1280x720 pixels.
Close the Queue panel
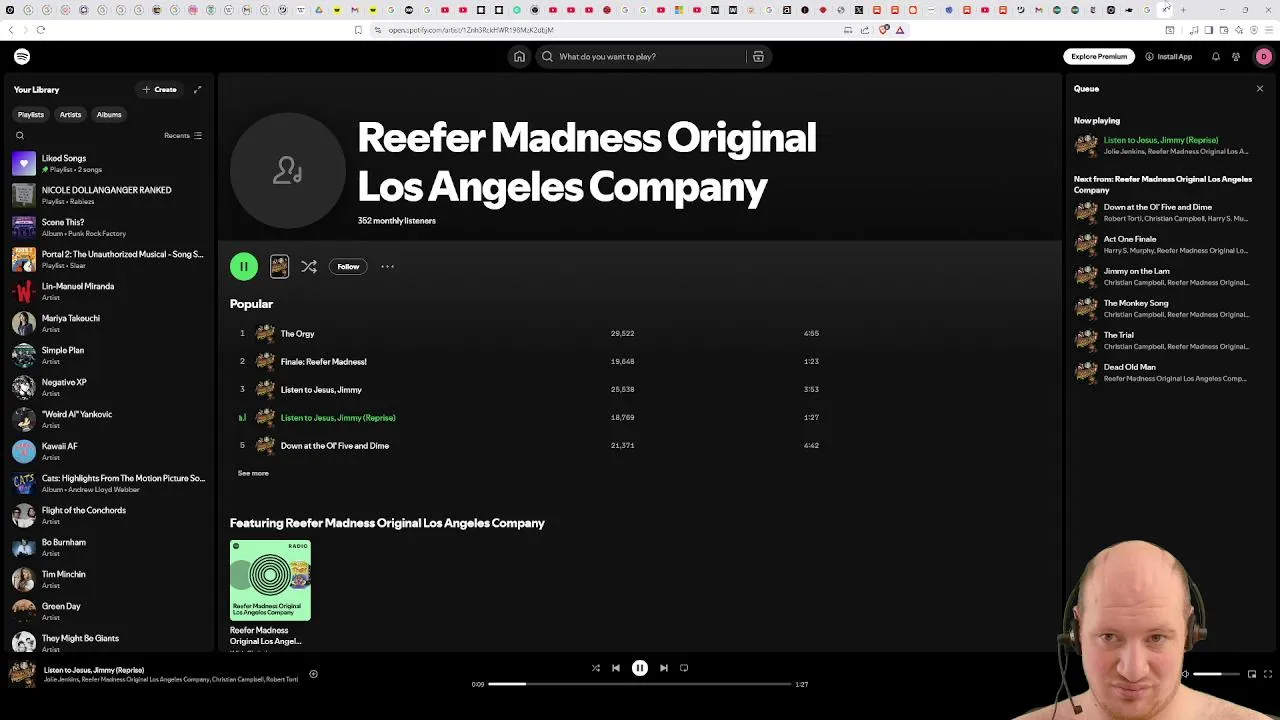tap(1260, 89)
